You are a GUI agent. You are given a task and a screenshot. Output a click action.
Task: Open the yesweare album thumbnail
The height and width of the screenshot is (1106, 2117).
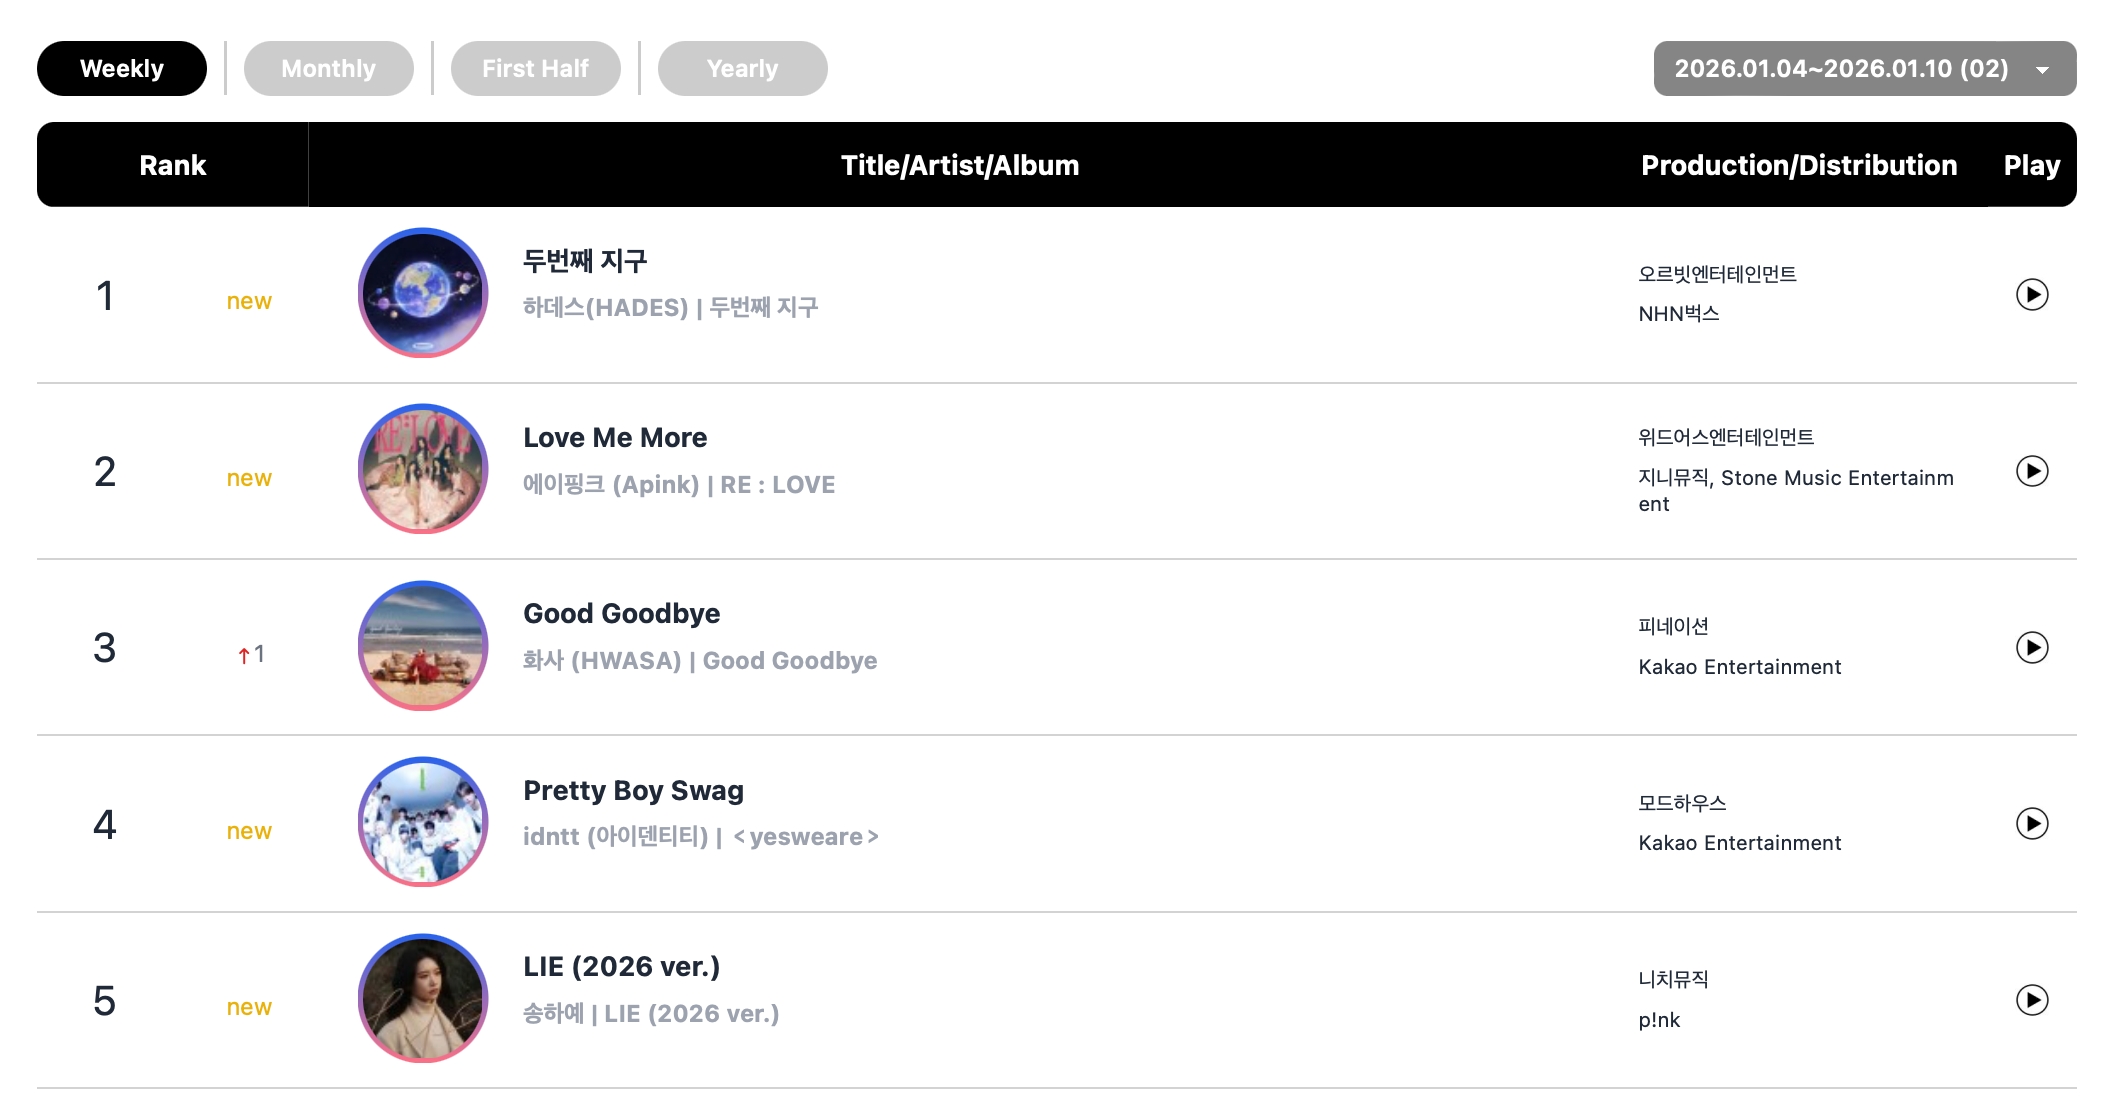[423, 822]
